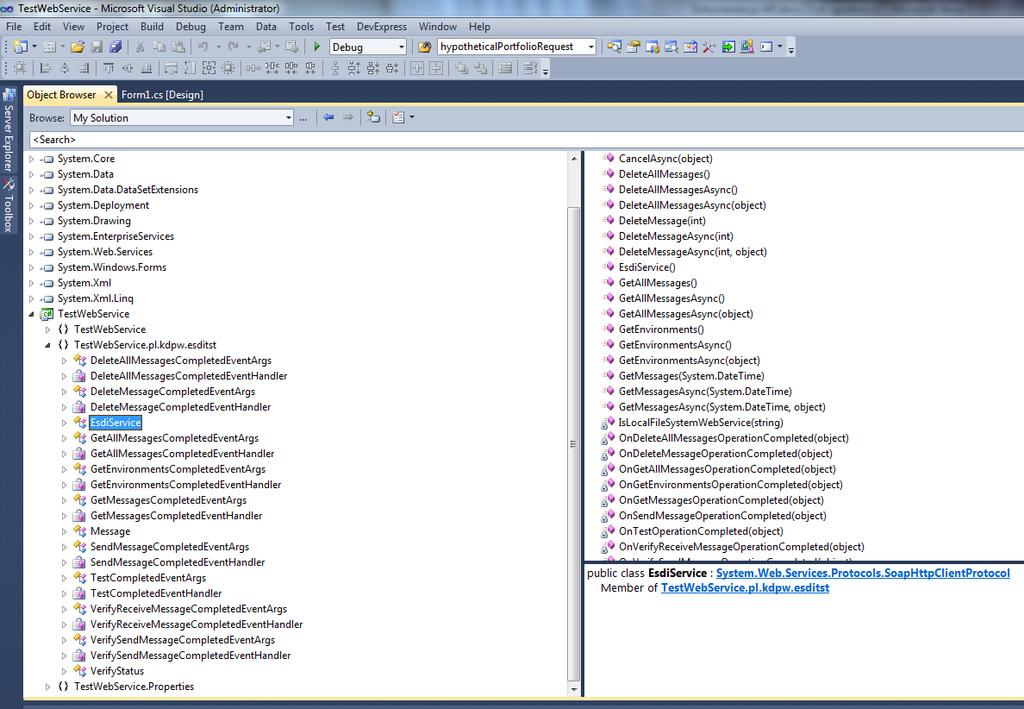Click the Find in Files icon
The image size is (1024, 709).
(x=424, y=47)
